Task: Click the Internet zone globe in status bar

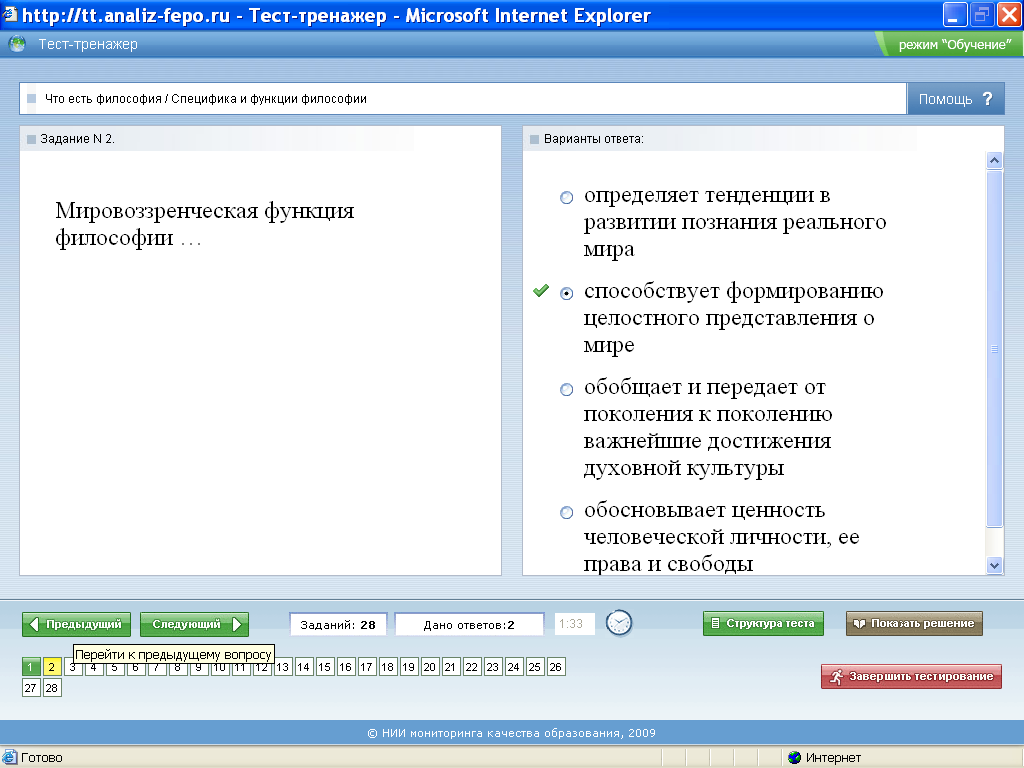Action: click(x=795, y=758)
